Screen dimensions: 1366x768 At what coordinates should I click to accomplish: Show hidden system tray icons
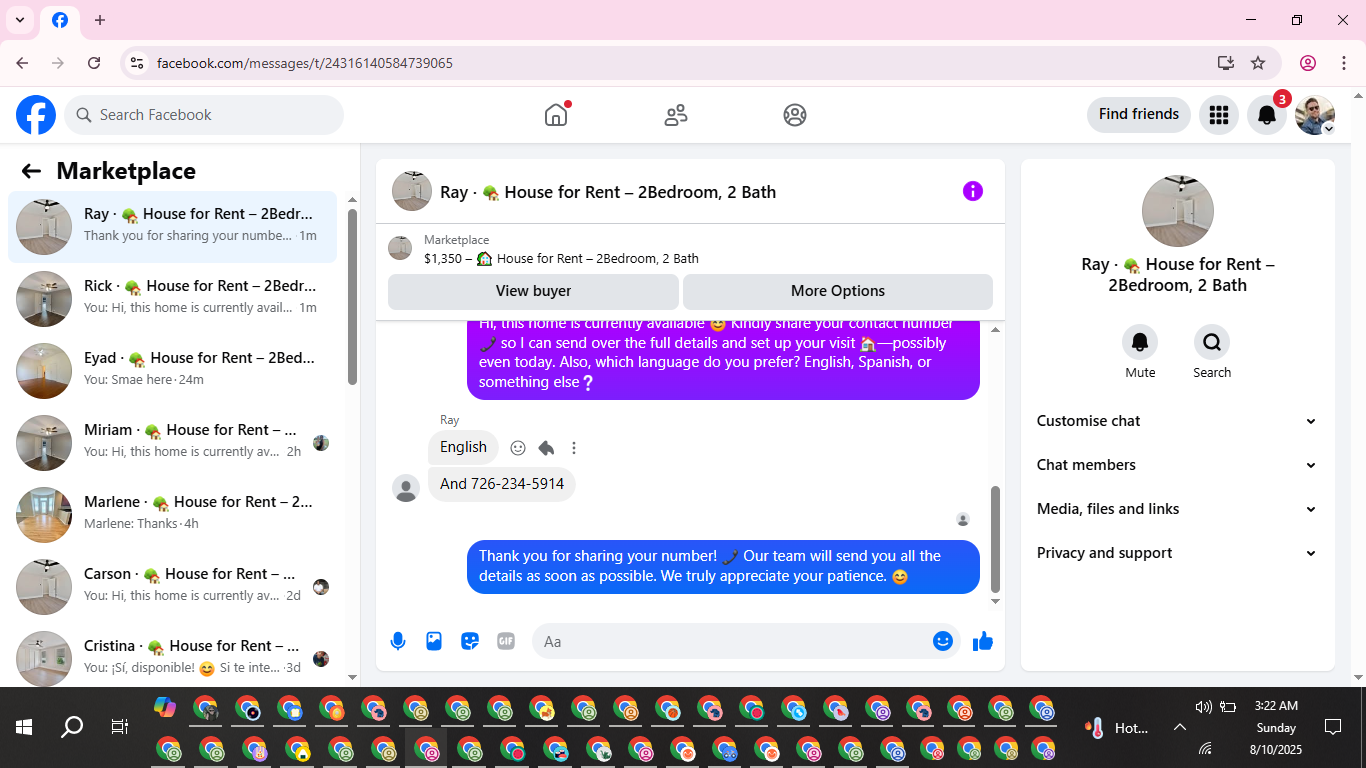click(x=1180, y=728)
